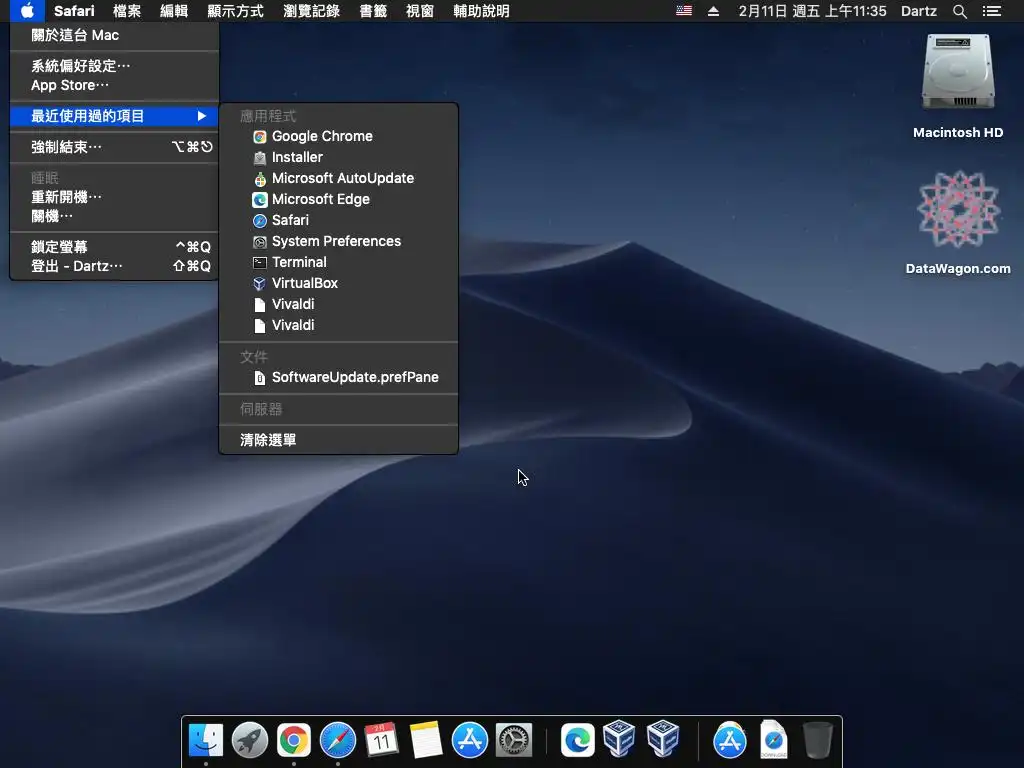
Task: Open Microsoft AutoUpdate from recent items
Action: click(x=338, y=178)
